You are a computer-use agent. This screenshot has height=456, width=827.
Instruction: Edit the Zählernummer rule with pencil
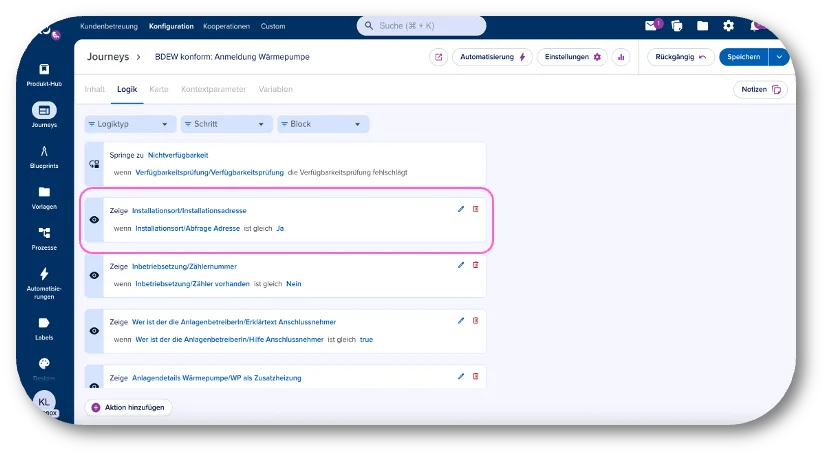(461, 265)
